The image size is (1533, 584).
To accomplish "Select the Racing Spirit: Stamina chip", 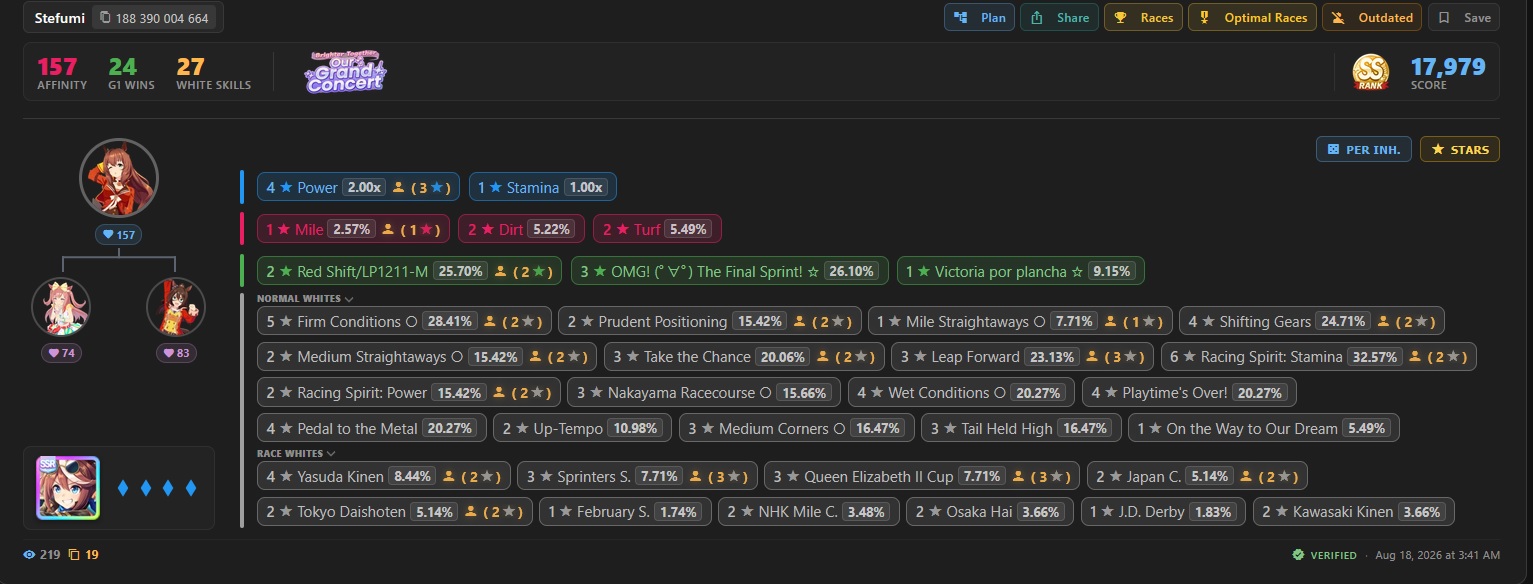I will click(x=1318, y=356).
